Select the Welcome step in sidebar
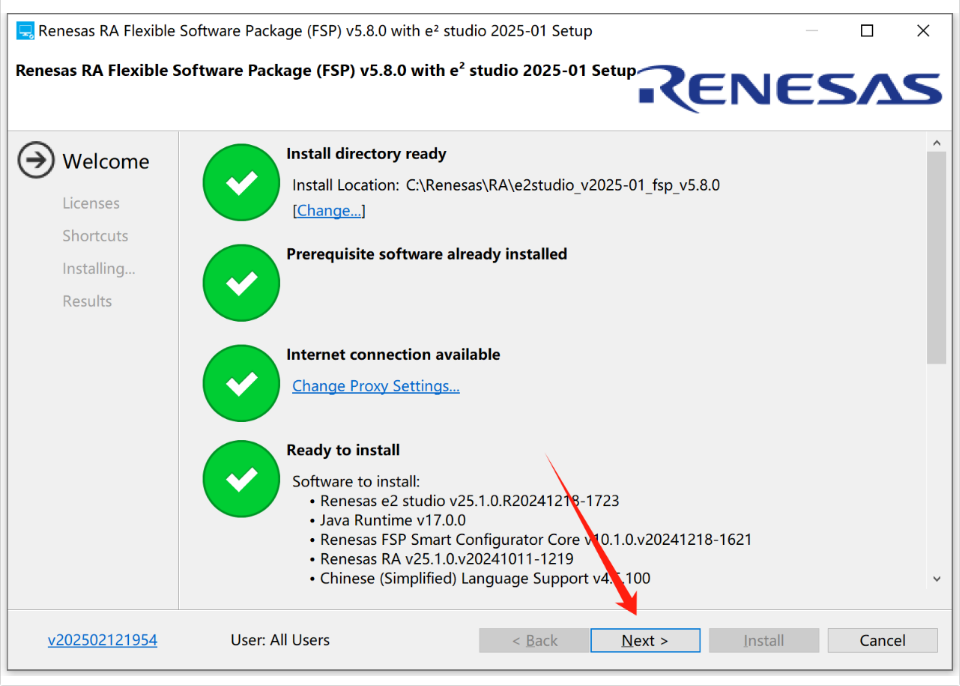 tap(106, 161)
